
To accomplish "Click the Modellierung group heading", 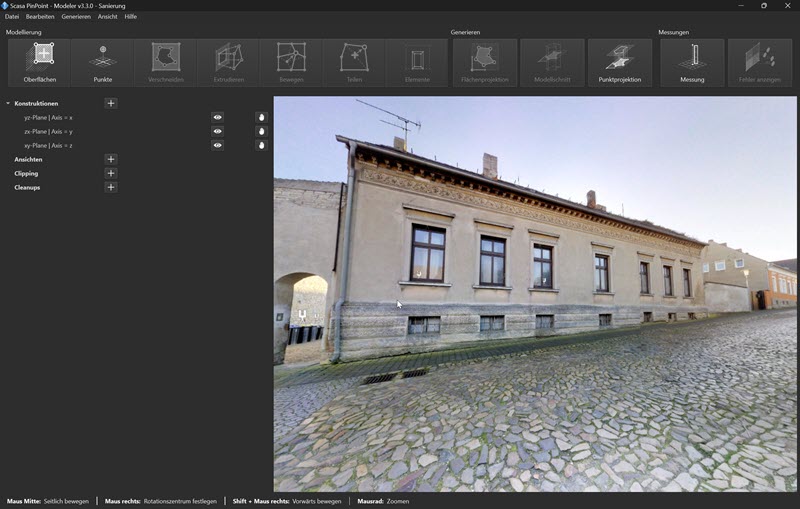I will (x=23, y=32).
